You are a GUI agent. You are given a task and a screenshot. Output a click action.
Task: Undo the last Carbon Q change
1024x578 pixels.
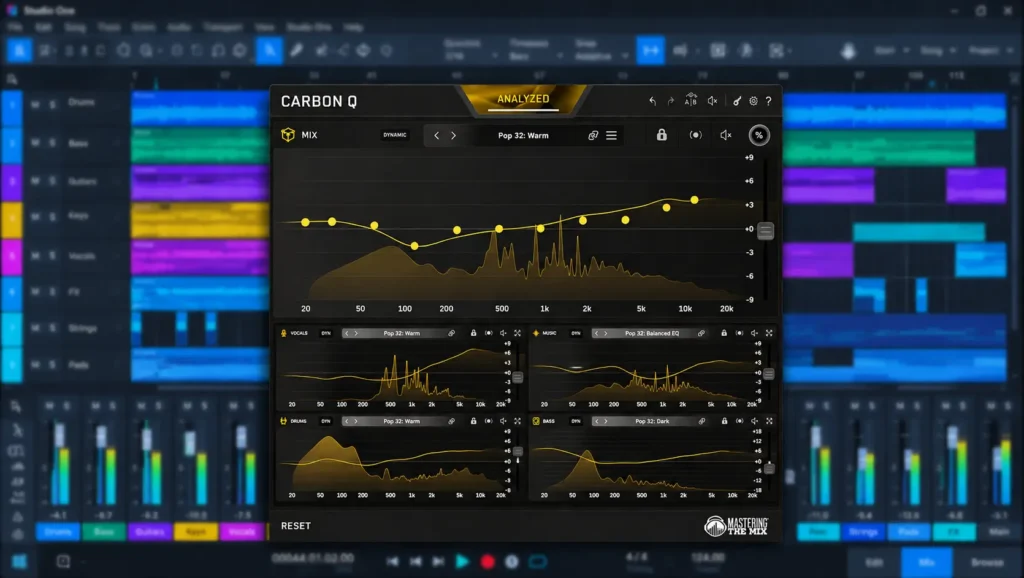tap(652, 101)
